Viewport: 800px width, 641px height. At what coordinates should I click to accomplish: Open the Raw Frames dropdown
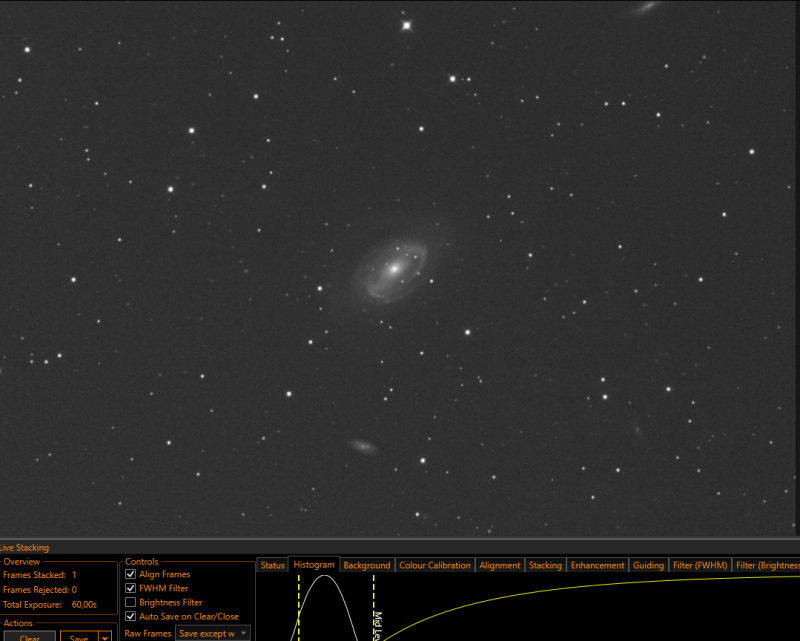click(x=213, y=633)
